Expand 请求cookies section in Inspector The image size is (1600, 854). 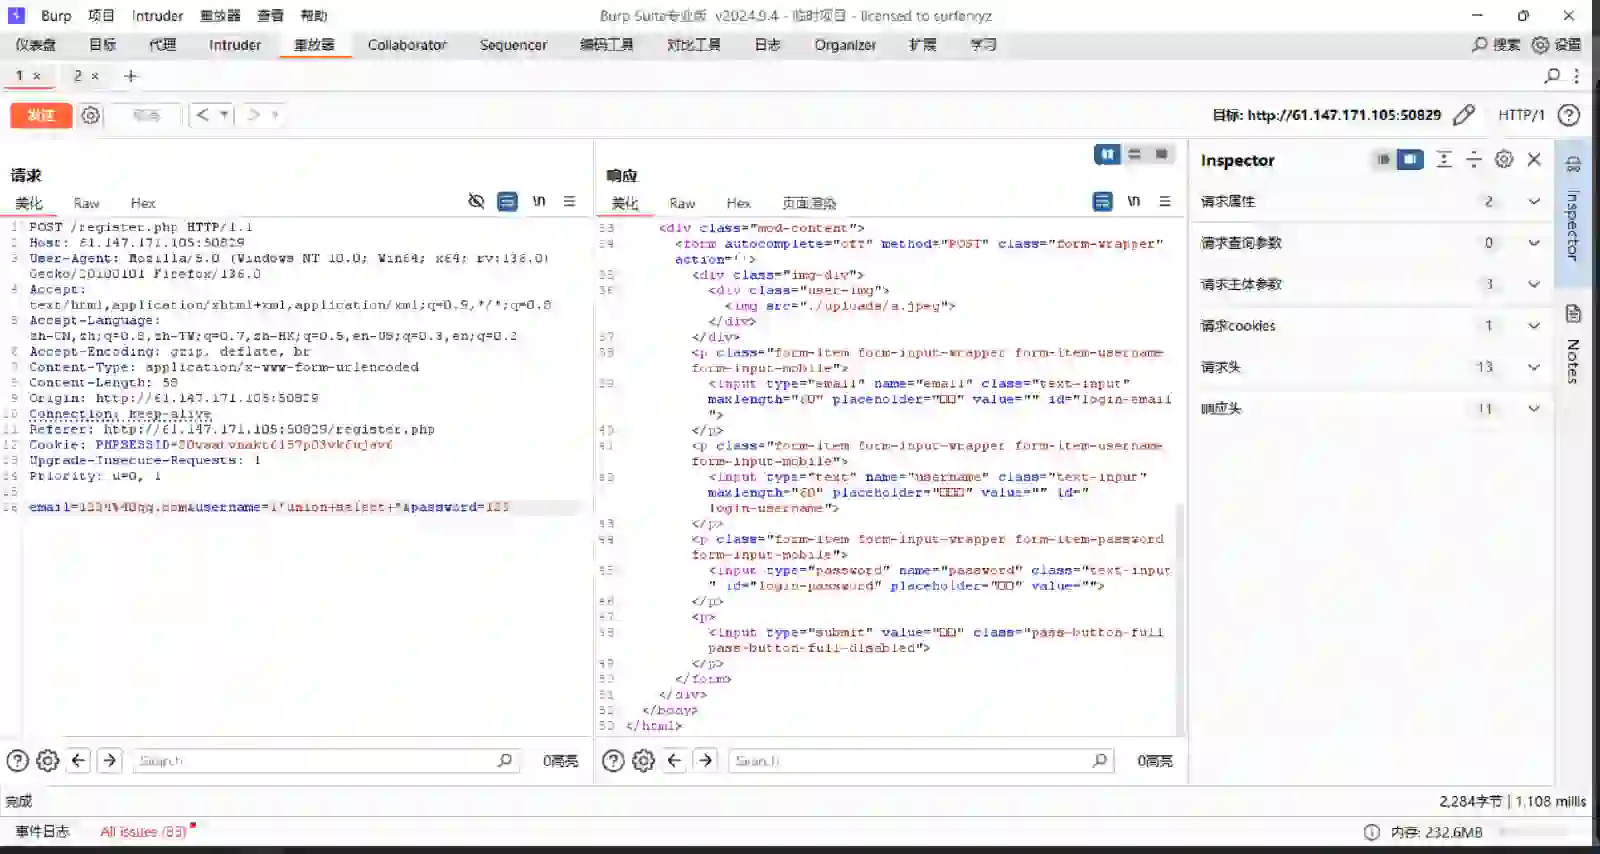1533,326
